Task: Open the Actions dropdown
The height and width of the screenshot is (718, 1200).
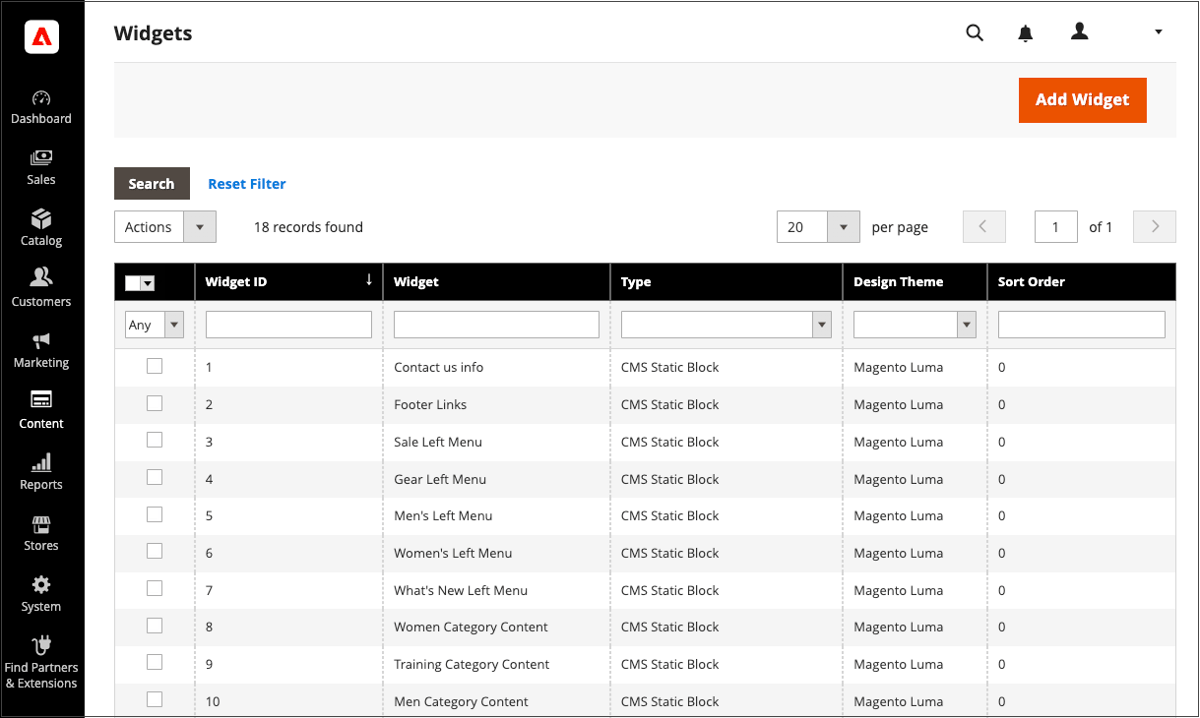Action: point(165,226)
